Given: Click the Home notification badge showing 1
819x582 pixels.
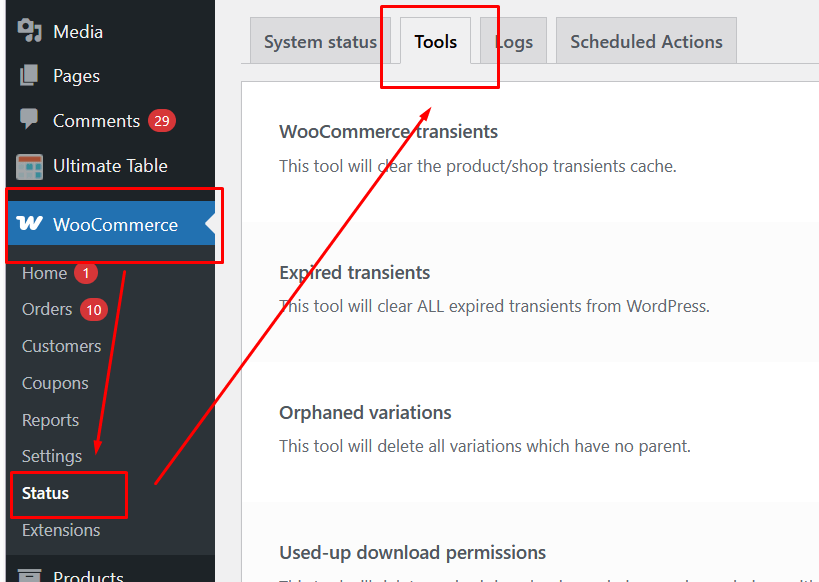Looking at the screenshot, I should click(x=85, y=272).
